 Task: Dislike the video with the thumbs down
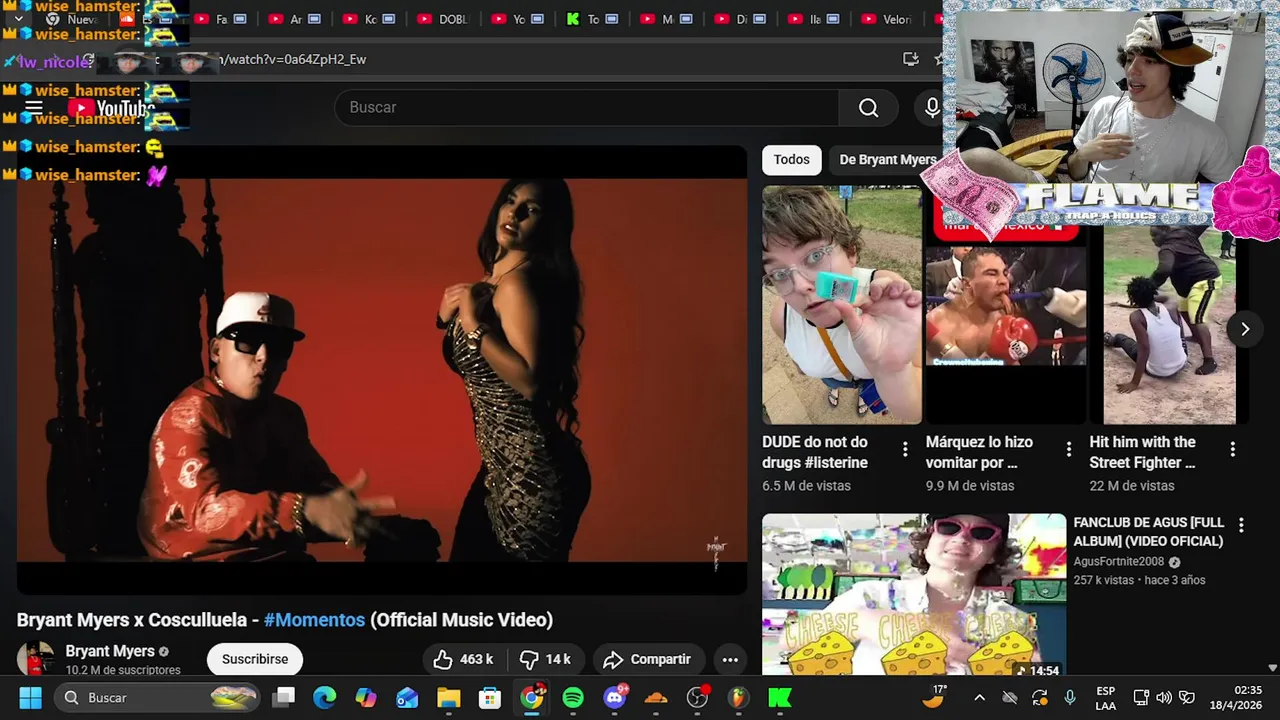(x=546, y=659)
